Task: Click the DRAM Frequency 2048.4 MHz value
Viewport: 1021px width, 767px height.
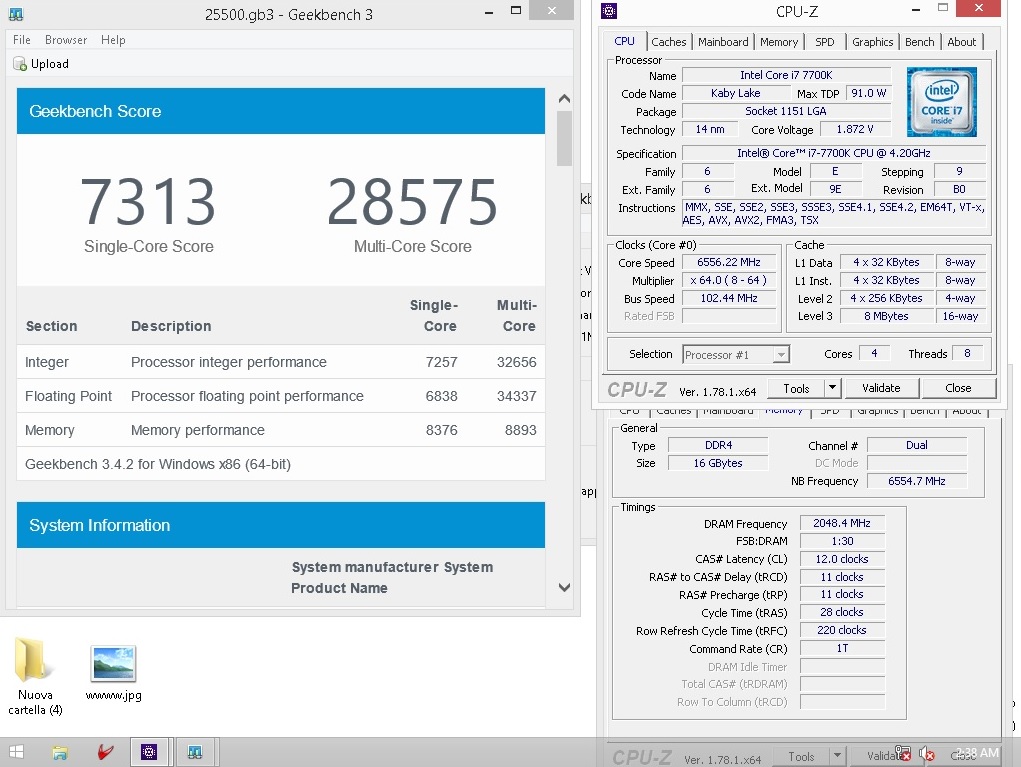Action: click(842, 523)
